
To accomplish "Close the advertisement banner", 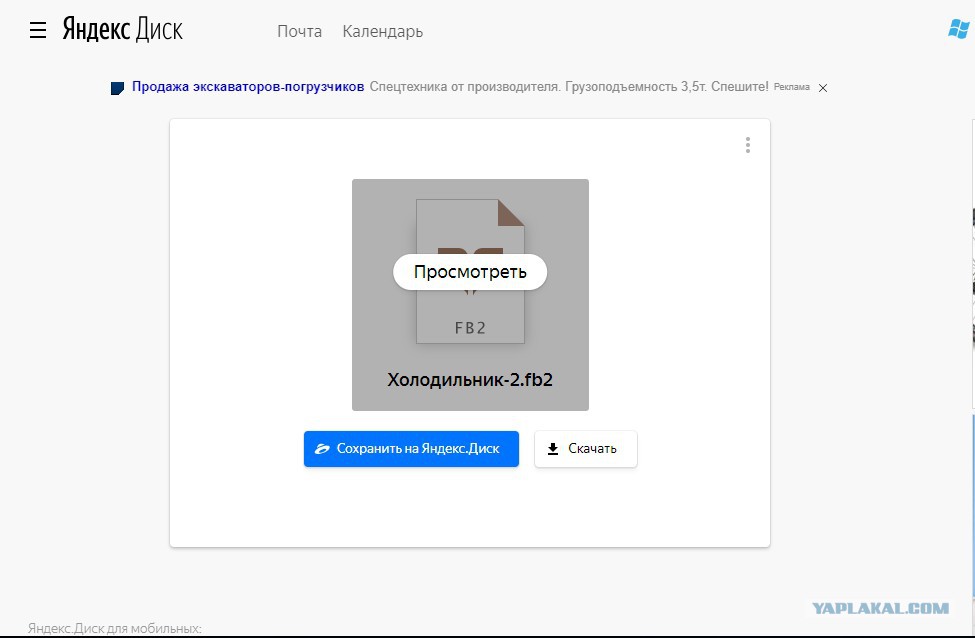I will tap(823, 88).
